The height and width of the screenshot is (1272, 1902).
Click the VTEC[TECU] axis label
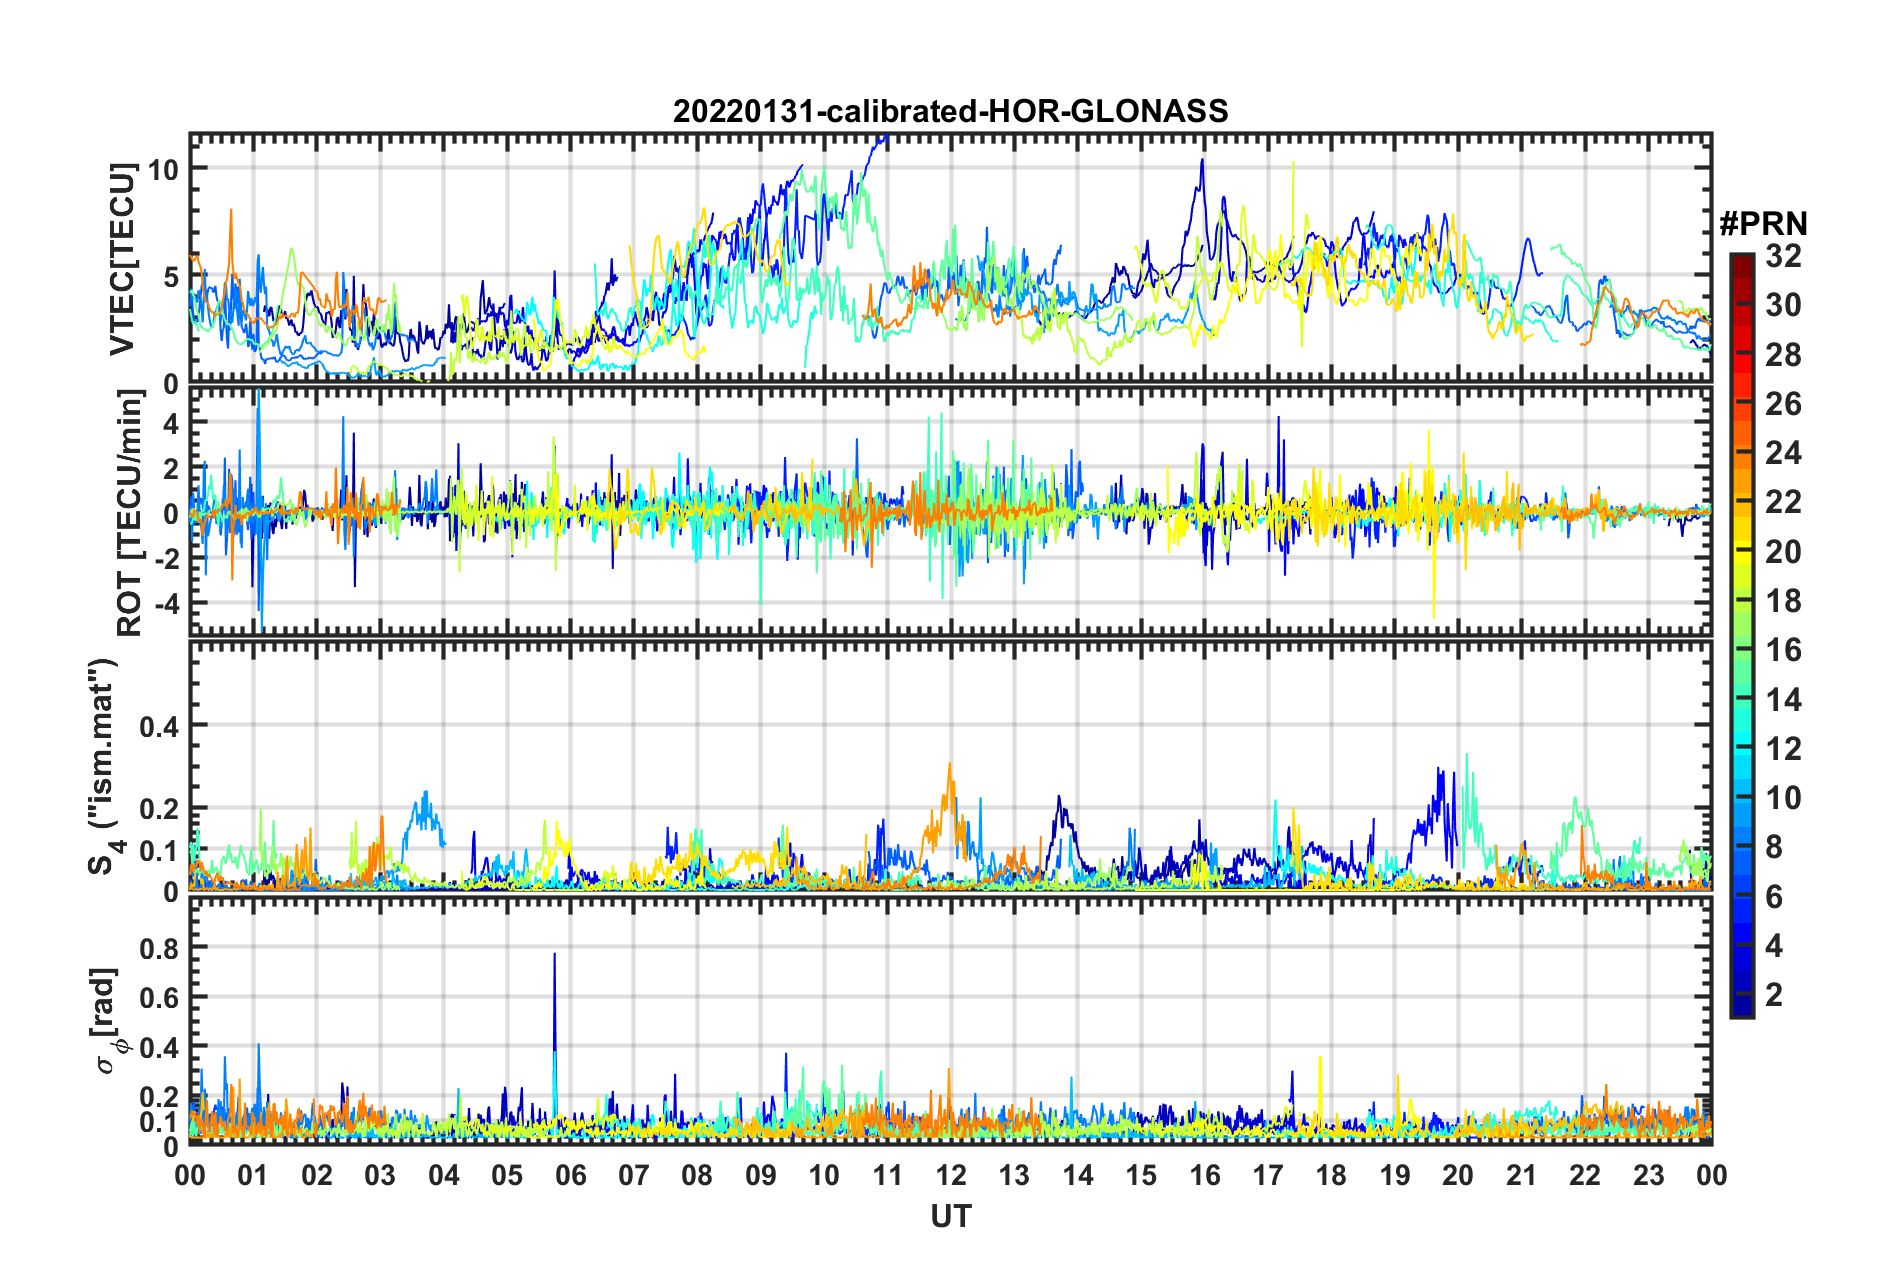tap(121, 260)
